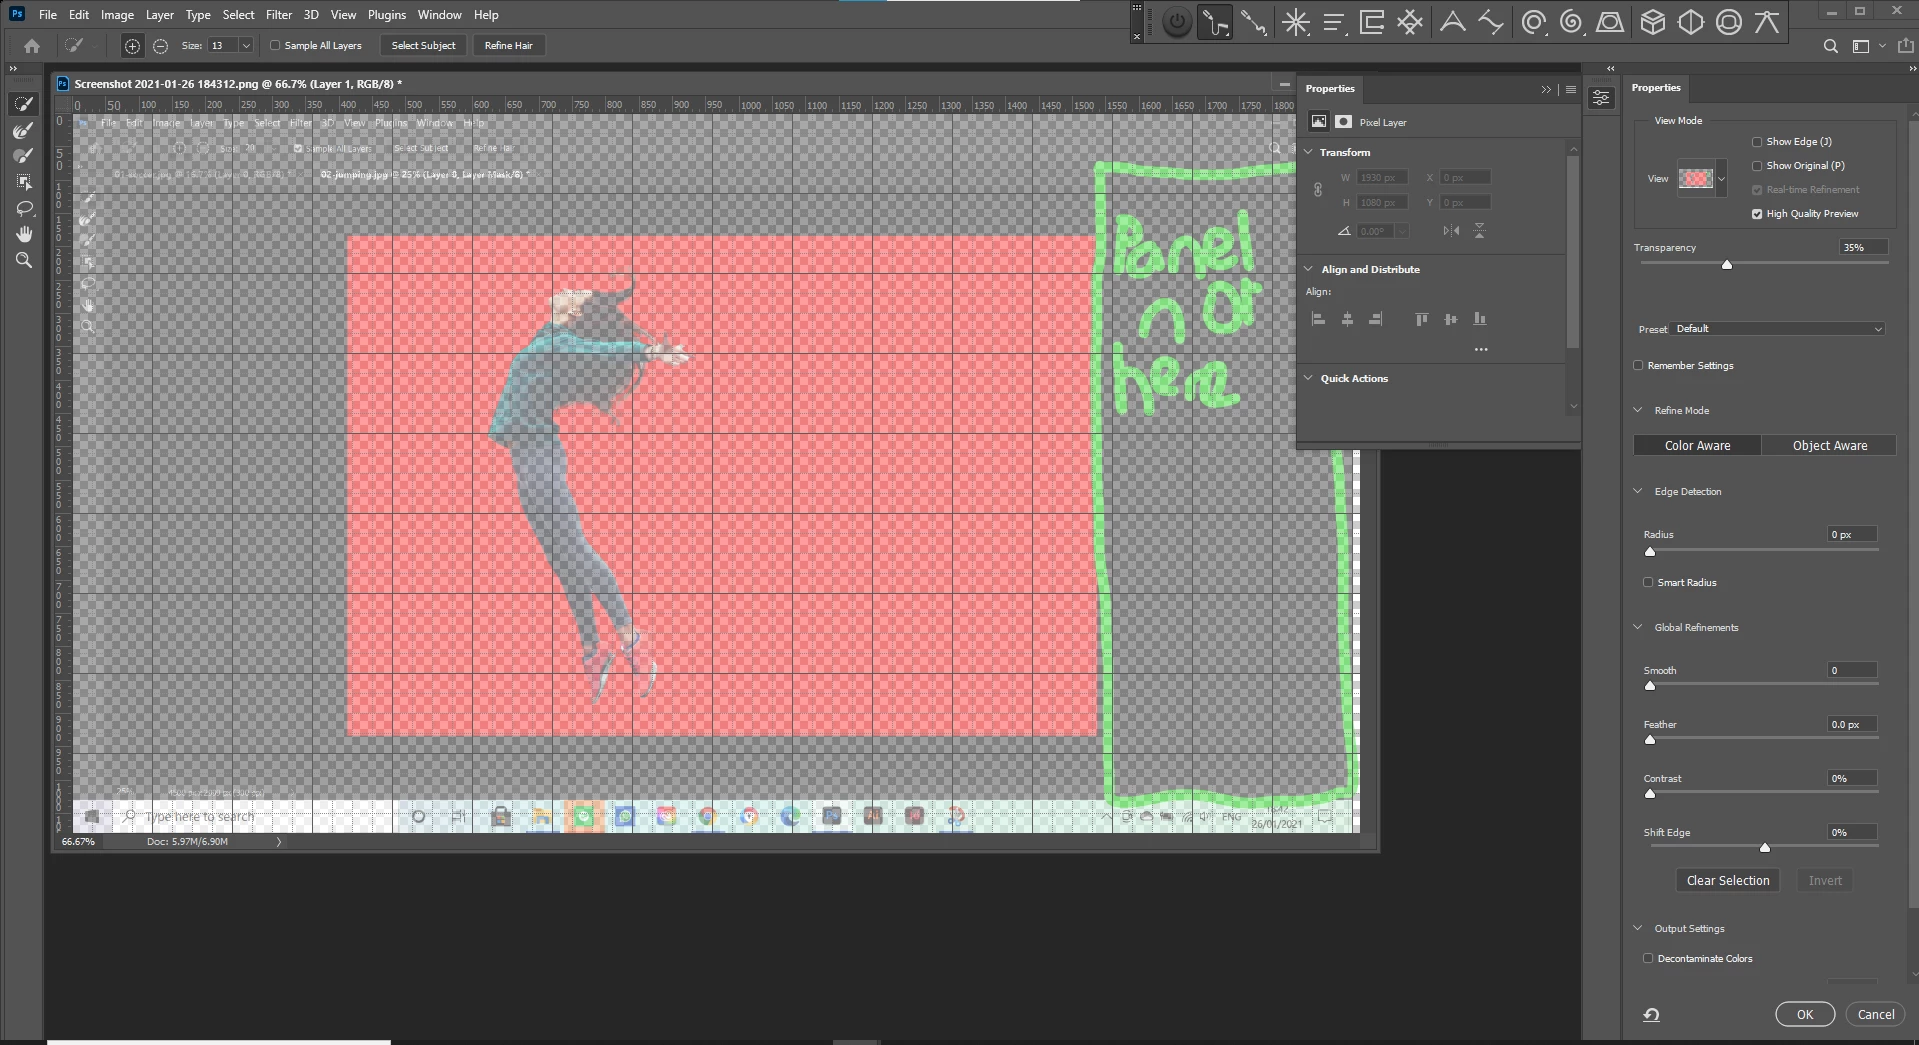This screenshot has height=1045, width=1919.
Task: Open the adjustment sliders panel icon
Action: coord(1601,98)
